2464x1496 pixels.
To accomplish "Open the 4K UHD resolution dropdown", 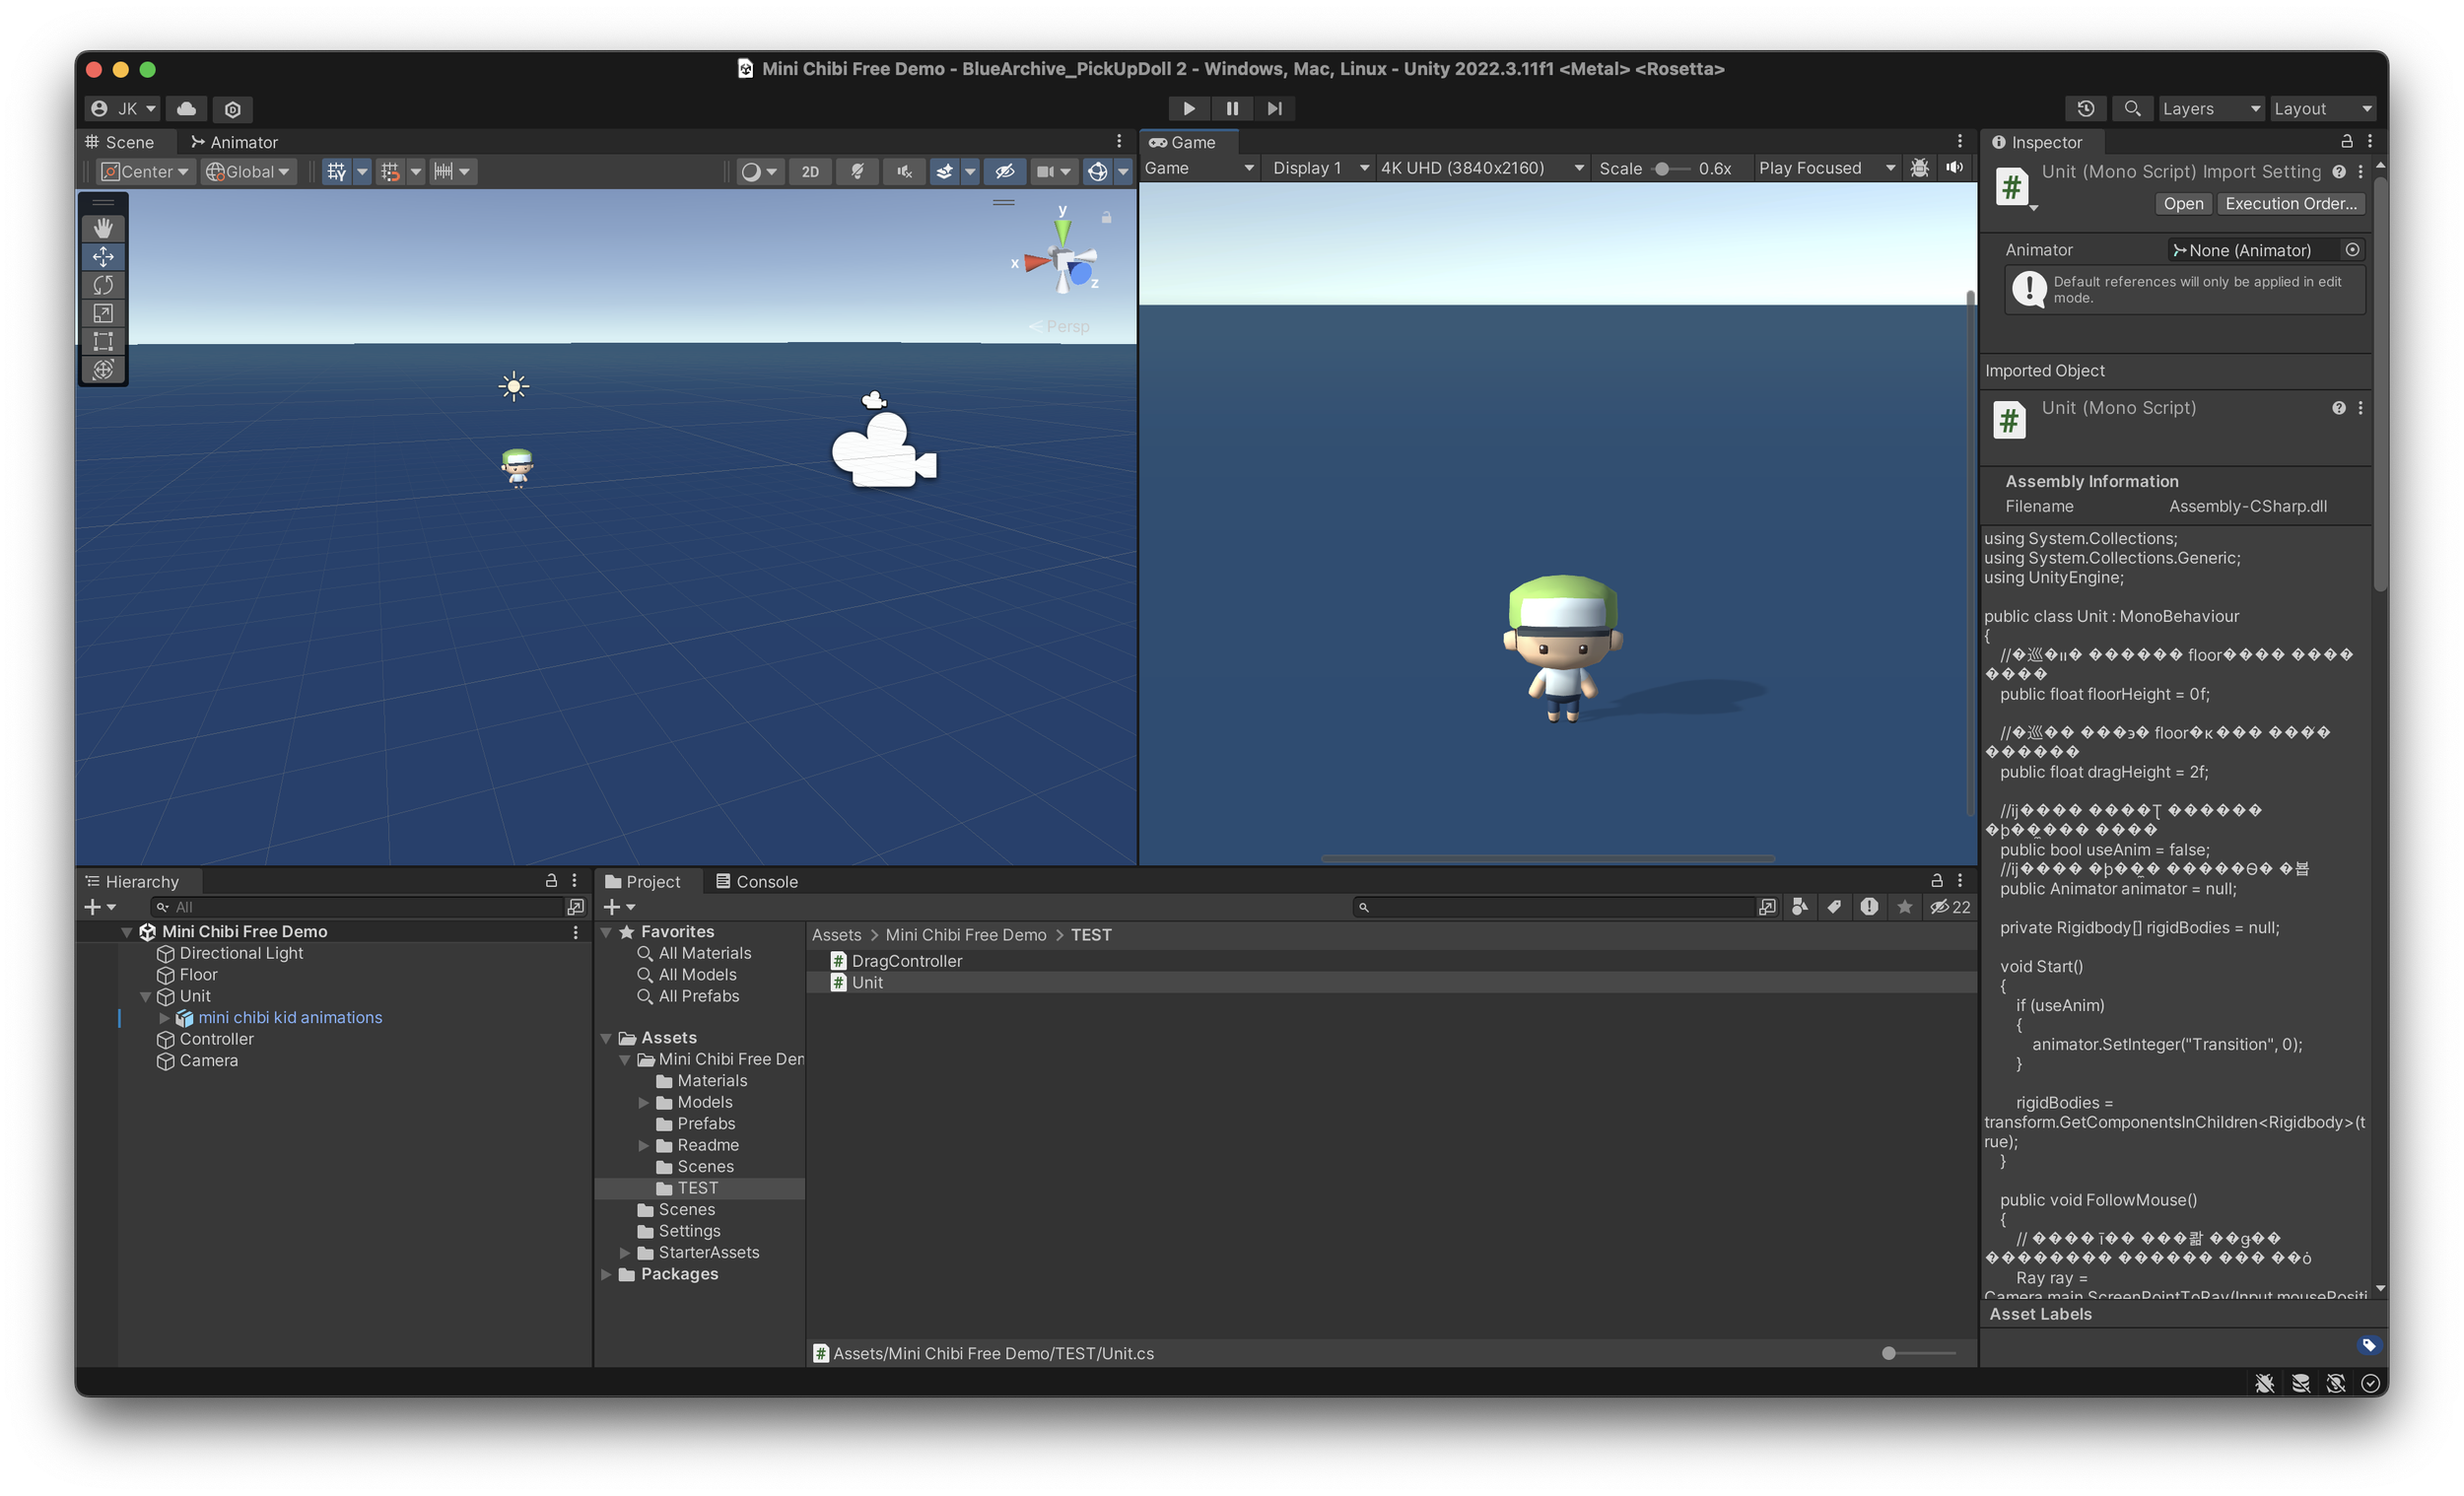I will pos(1481,168).
